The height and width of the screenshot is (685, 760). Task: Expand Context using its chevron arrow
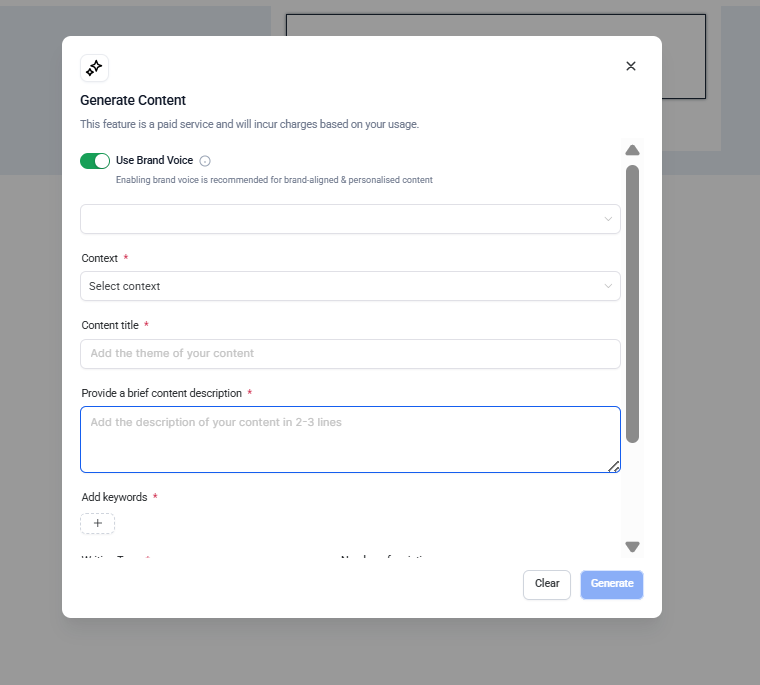[x=608, y=286]
